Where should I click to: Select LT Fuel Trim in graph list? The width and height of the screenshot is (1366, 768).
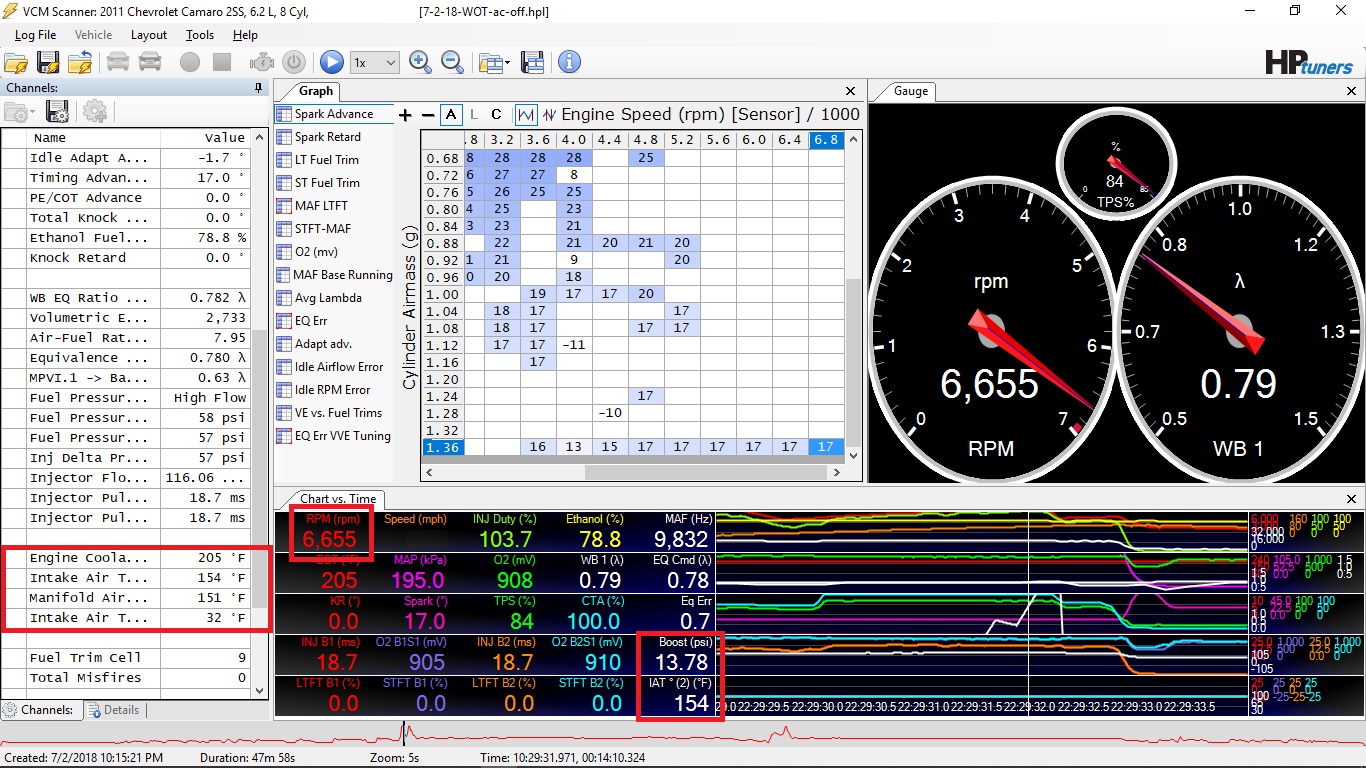pos(326,160)
